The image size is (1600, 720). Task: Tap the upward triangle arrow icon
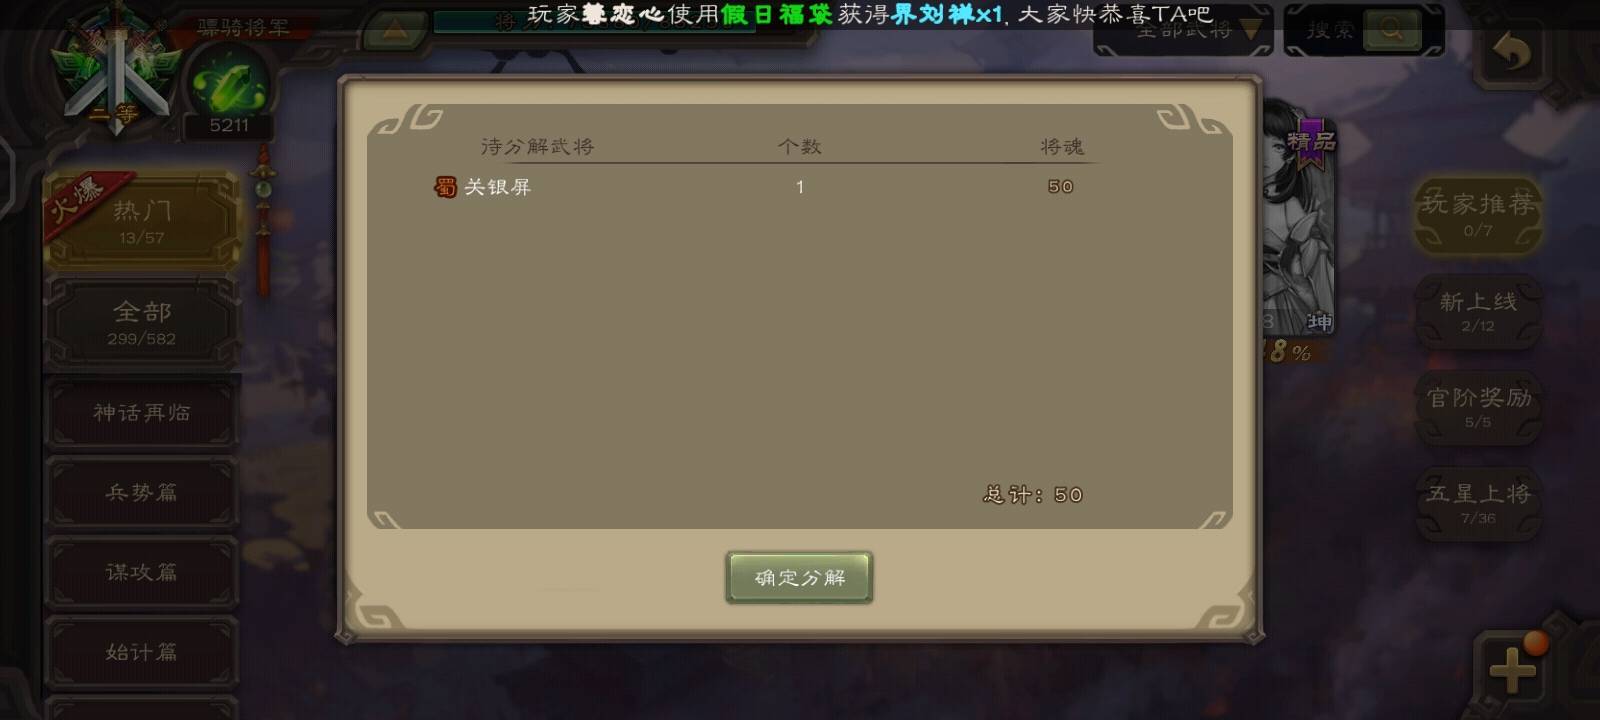(393, 32)
